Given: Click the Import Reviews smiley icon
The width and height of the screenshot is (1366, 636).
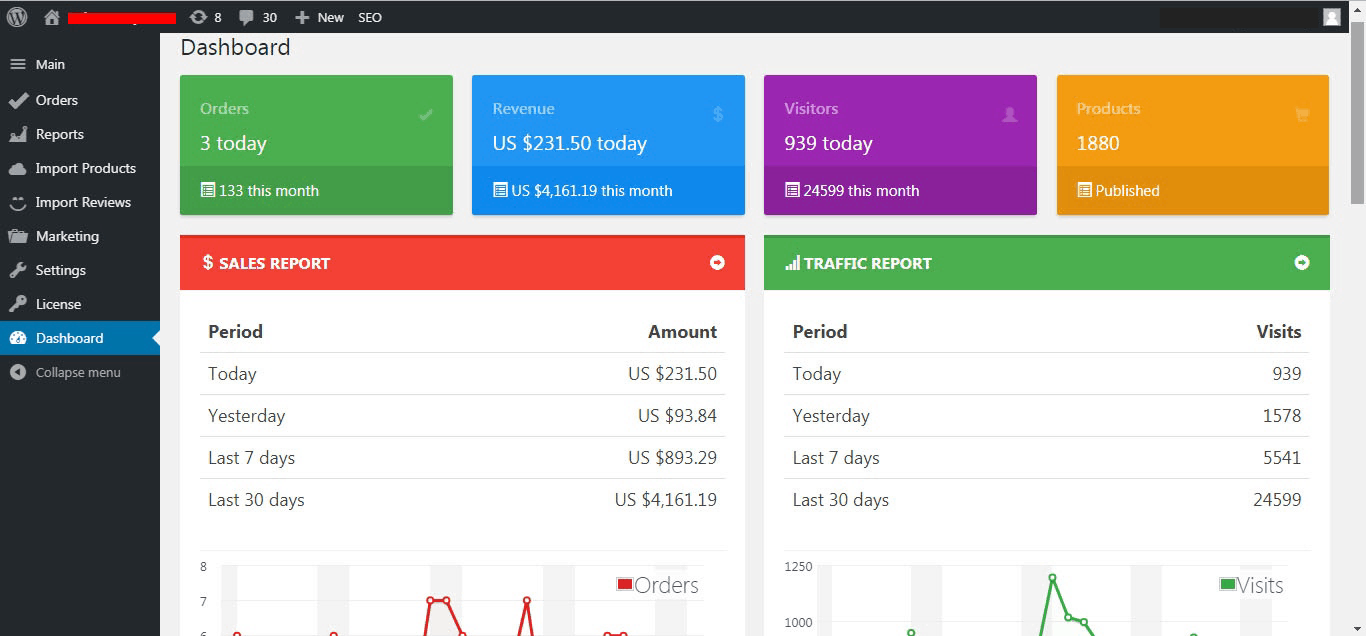Looking at the screenshot, I should pos(17,202).
